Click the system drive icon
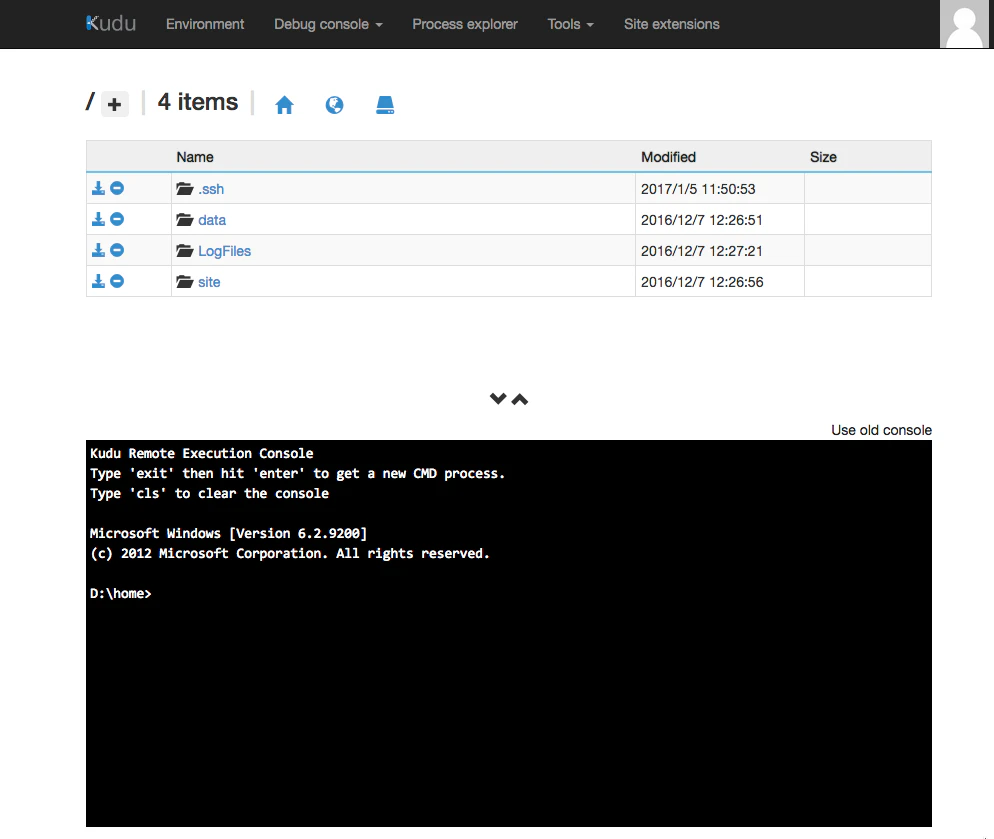The height and width of the screenshot is (839, 994). pos(385,105)
